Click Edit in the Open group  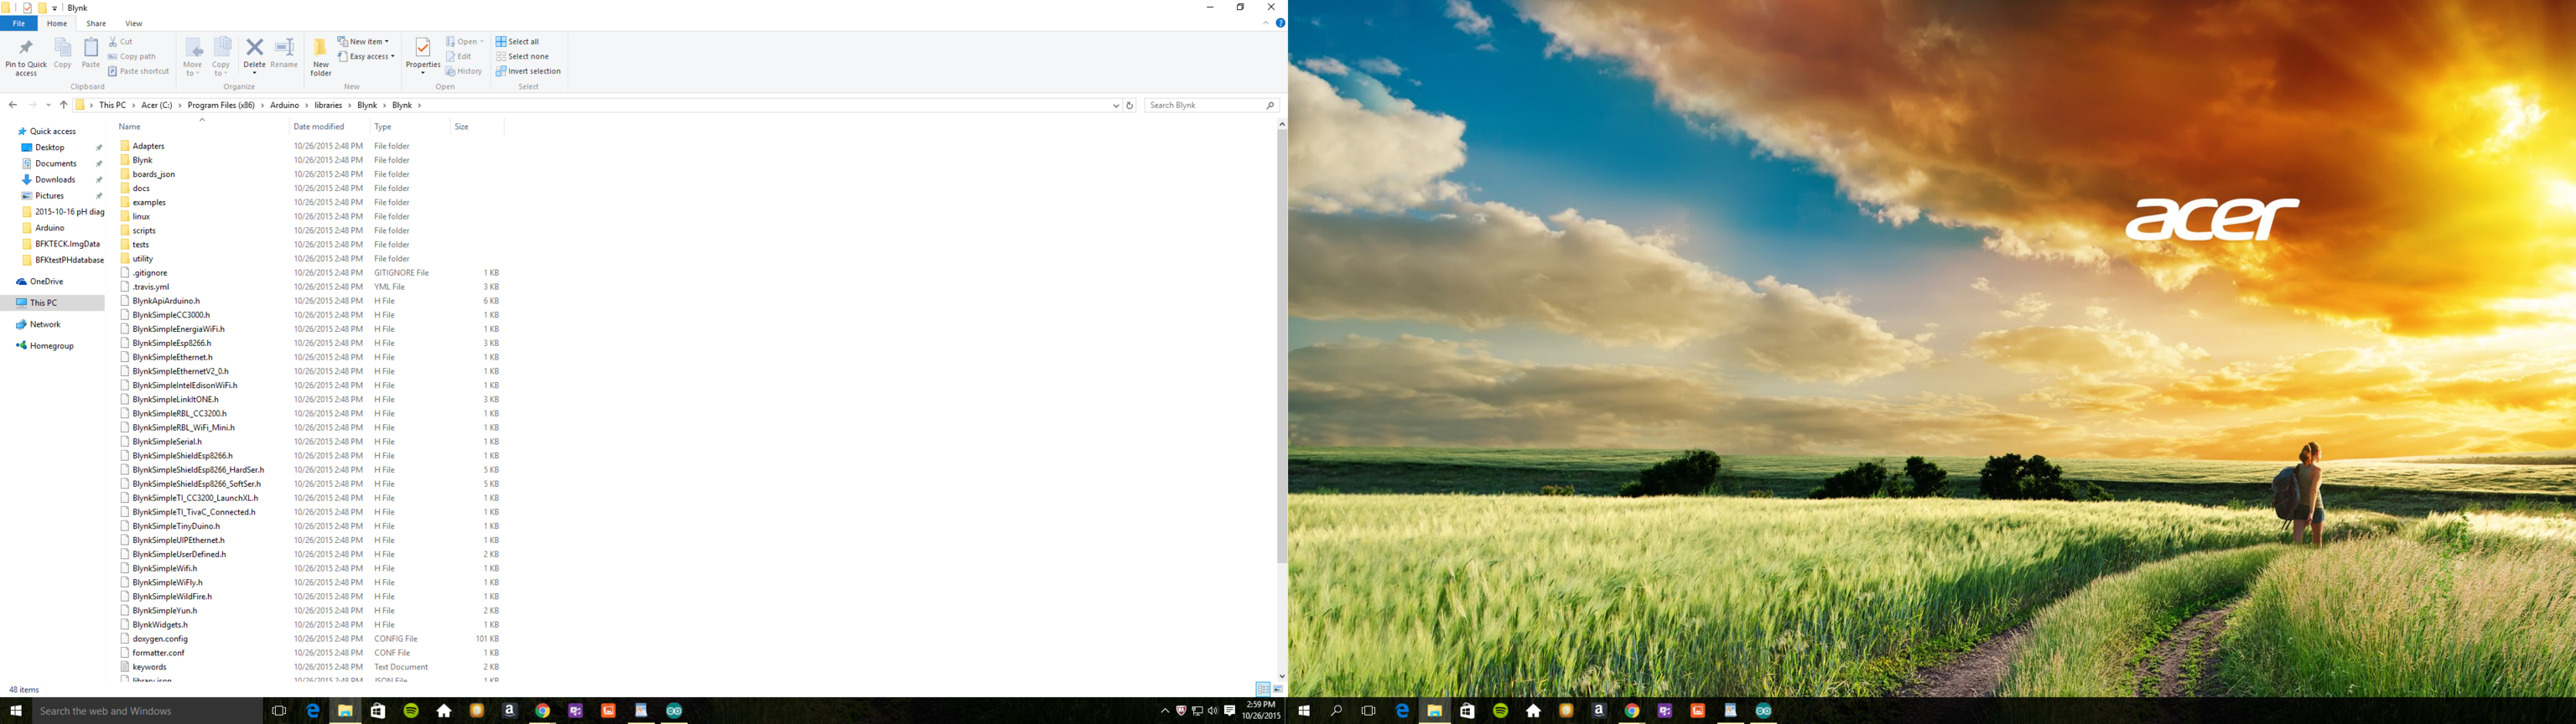click(459, 57)
